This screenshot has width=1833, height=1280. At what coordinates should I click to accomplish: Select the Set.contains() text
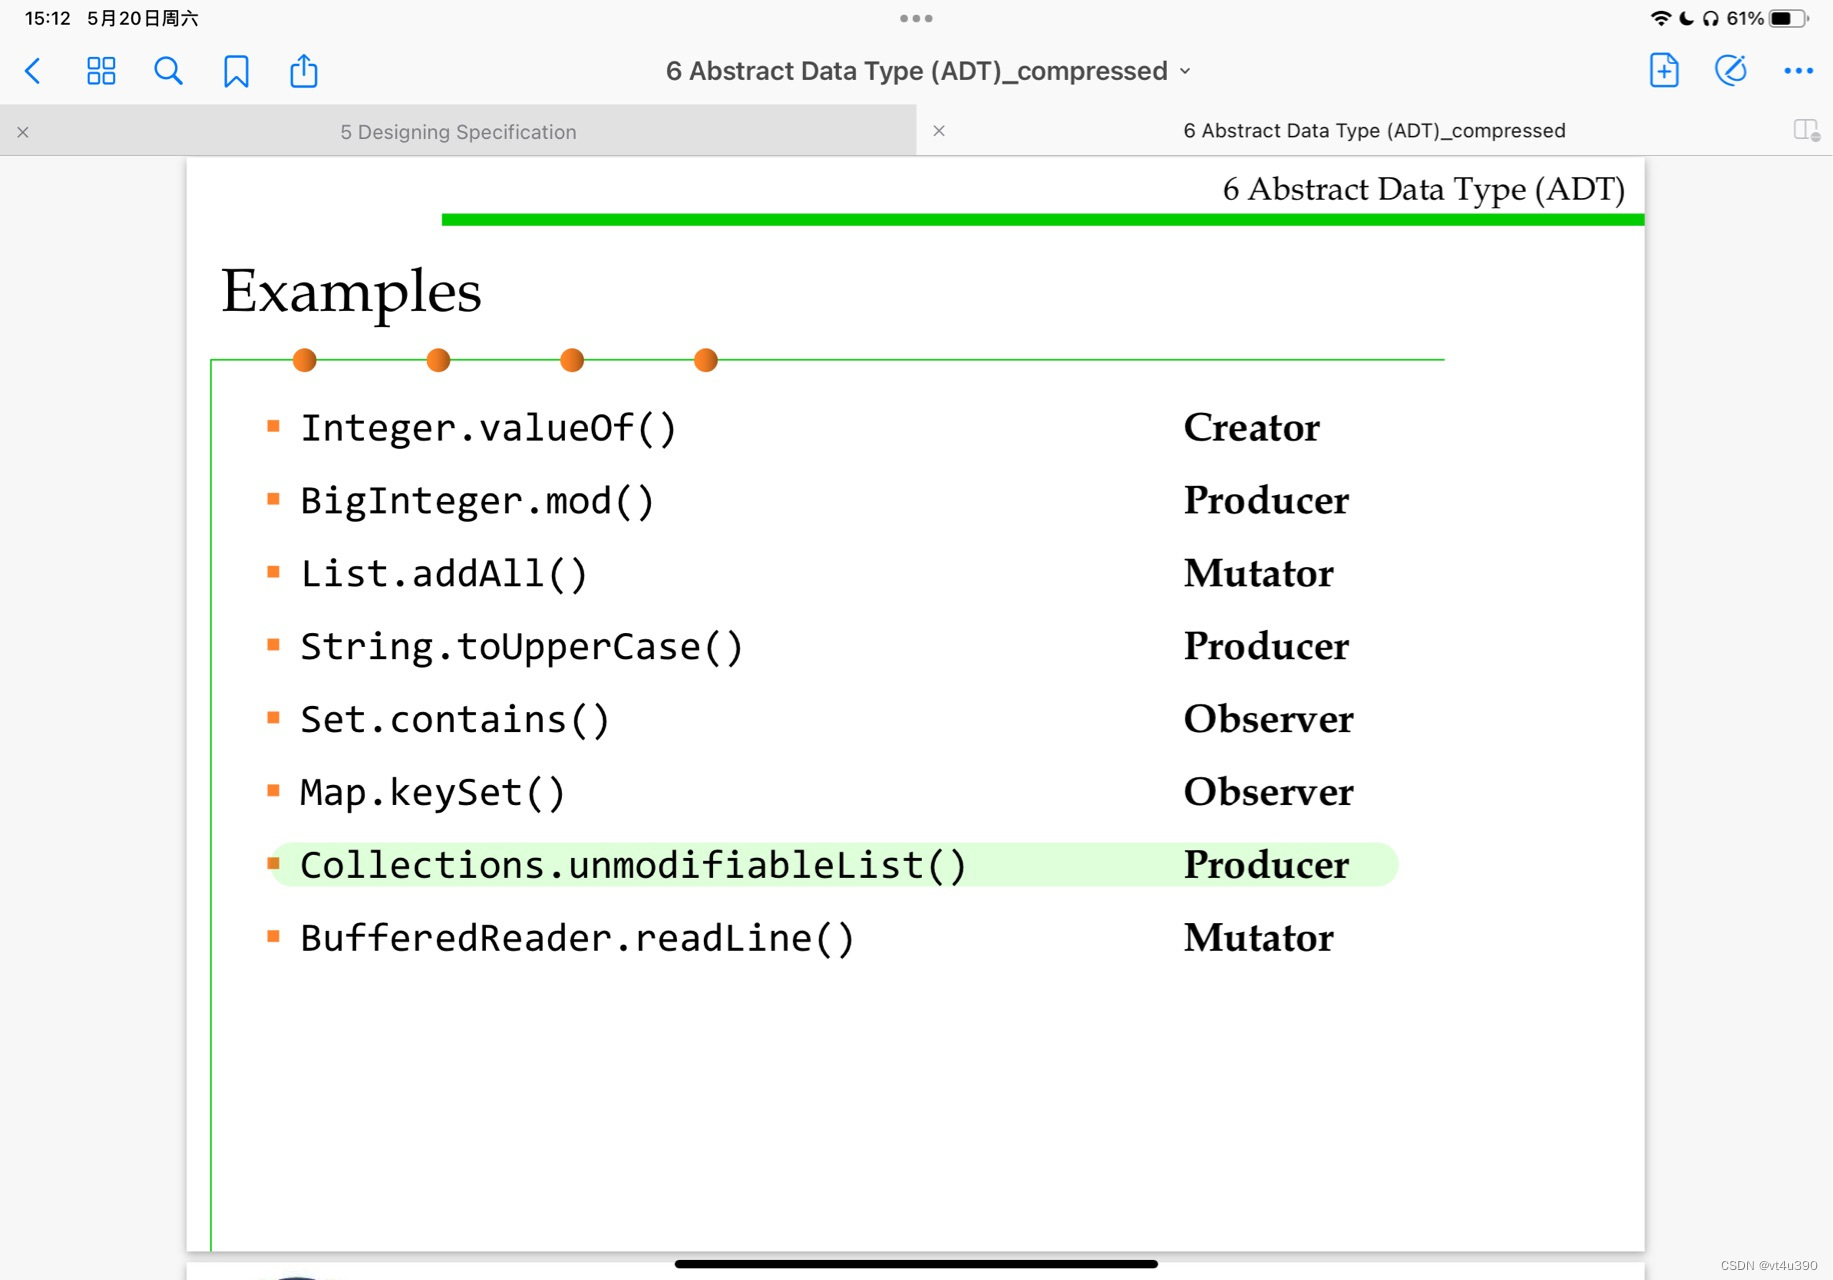tap(455, 720)
